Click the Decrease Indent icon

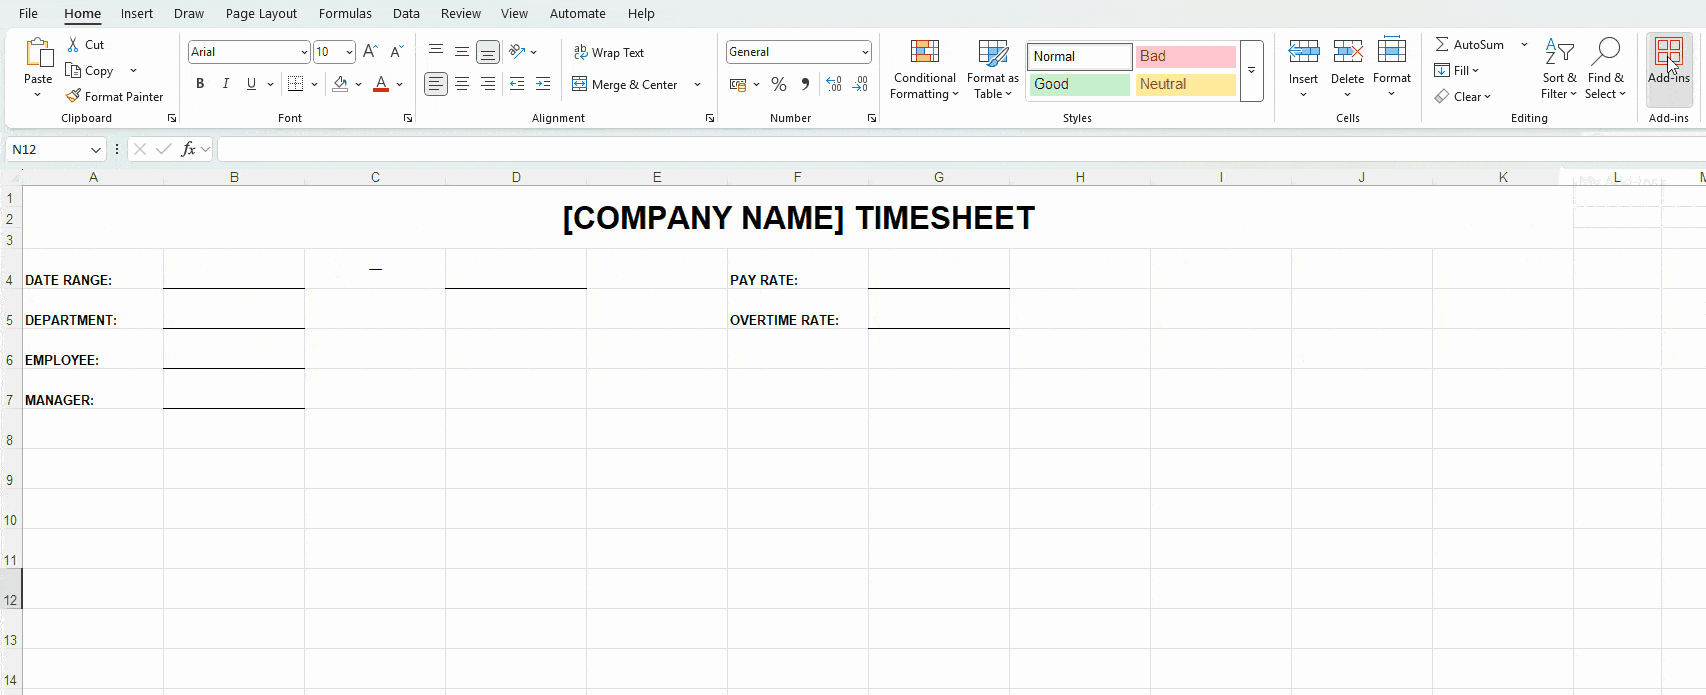[517, 84]
